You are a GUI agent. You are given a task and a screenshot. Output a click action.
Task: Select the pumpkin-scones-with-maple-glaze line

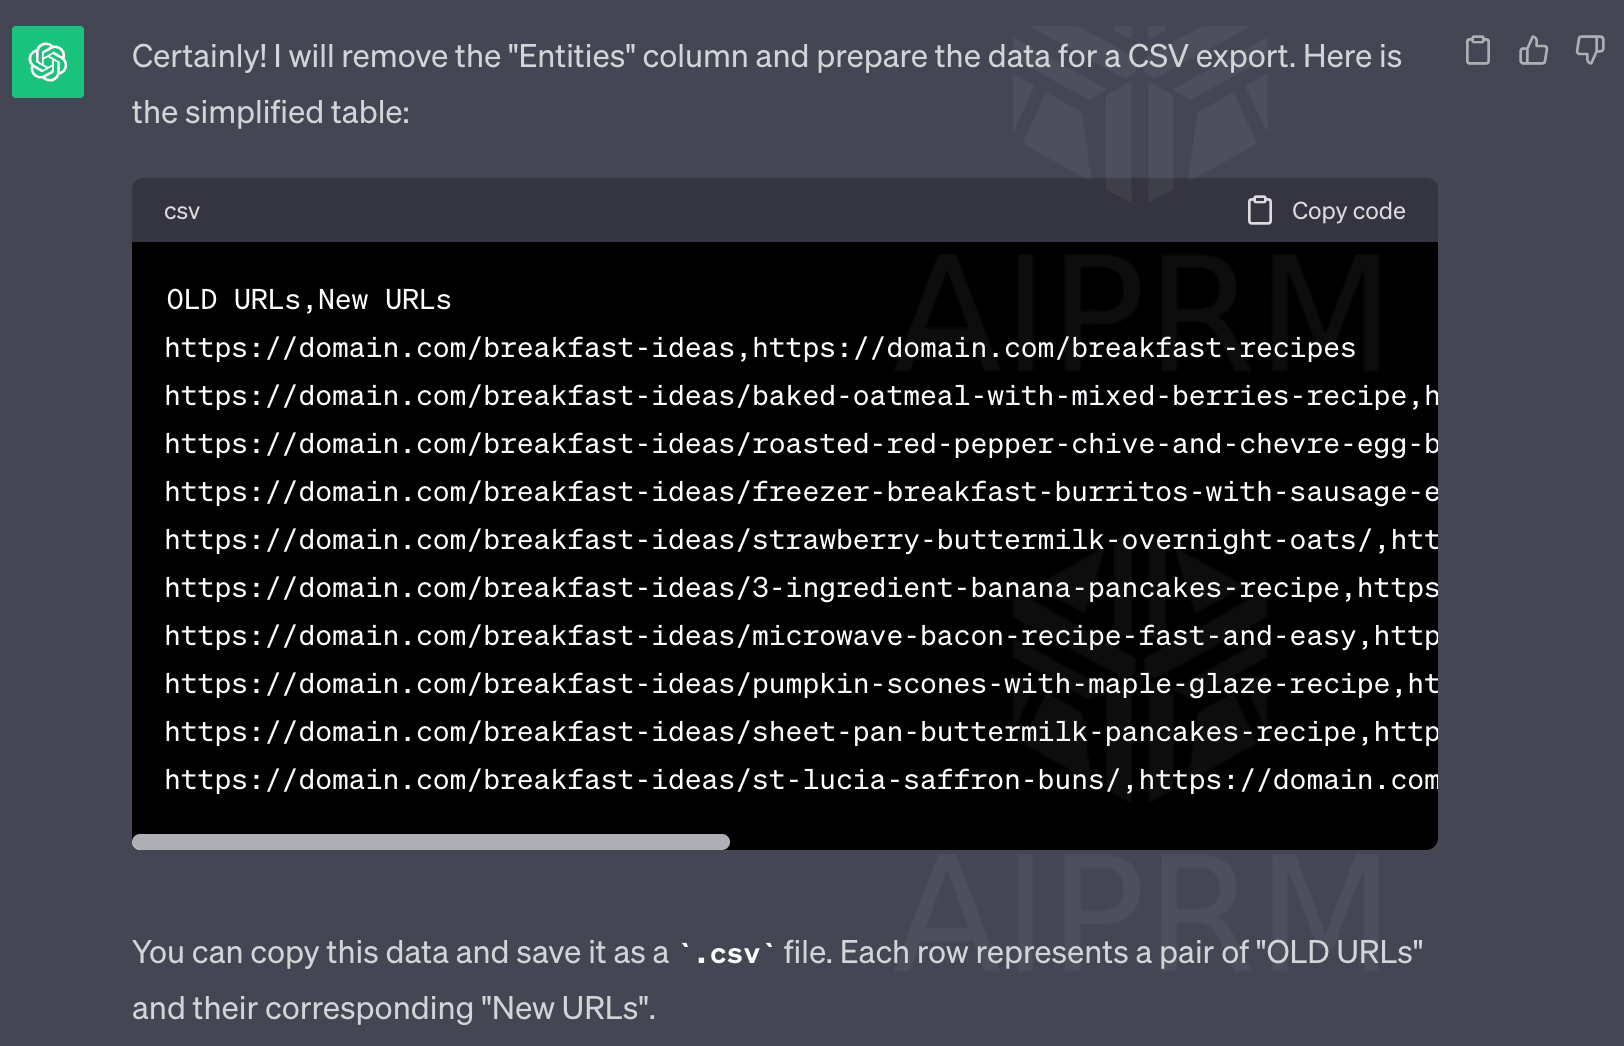click(801, 684)
